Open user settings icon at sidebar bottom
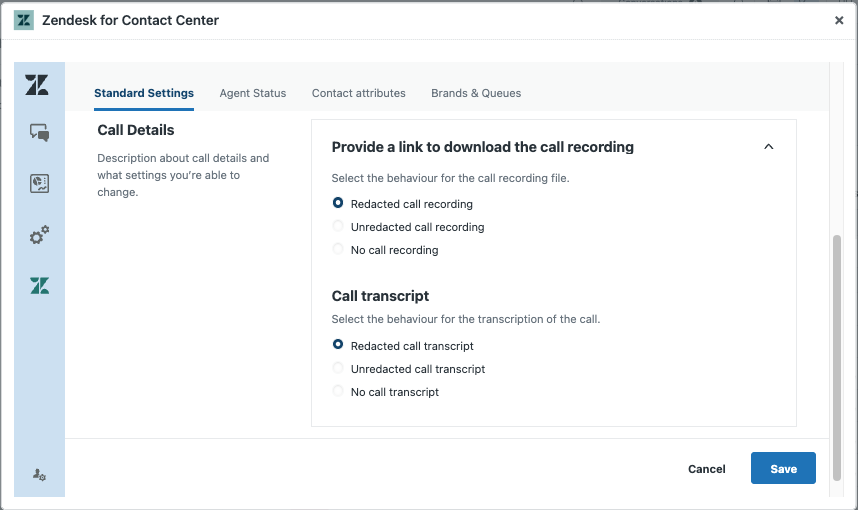The height and width of the screenshot is (510, 858). pos(39,475)
